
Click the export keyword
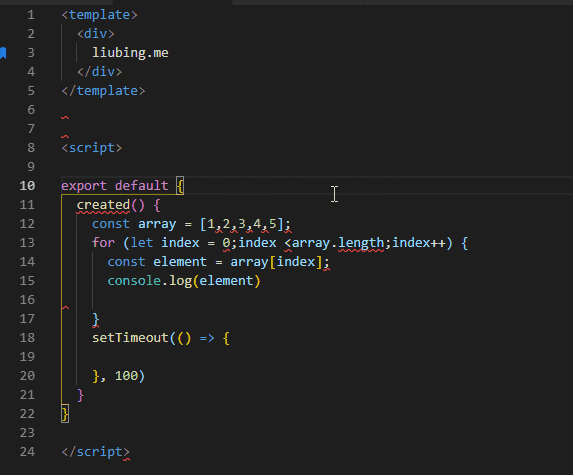84,186
